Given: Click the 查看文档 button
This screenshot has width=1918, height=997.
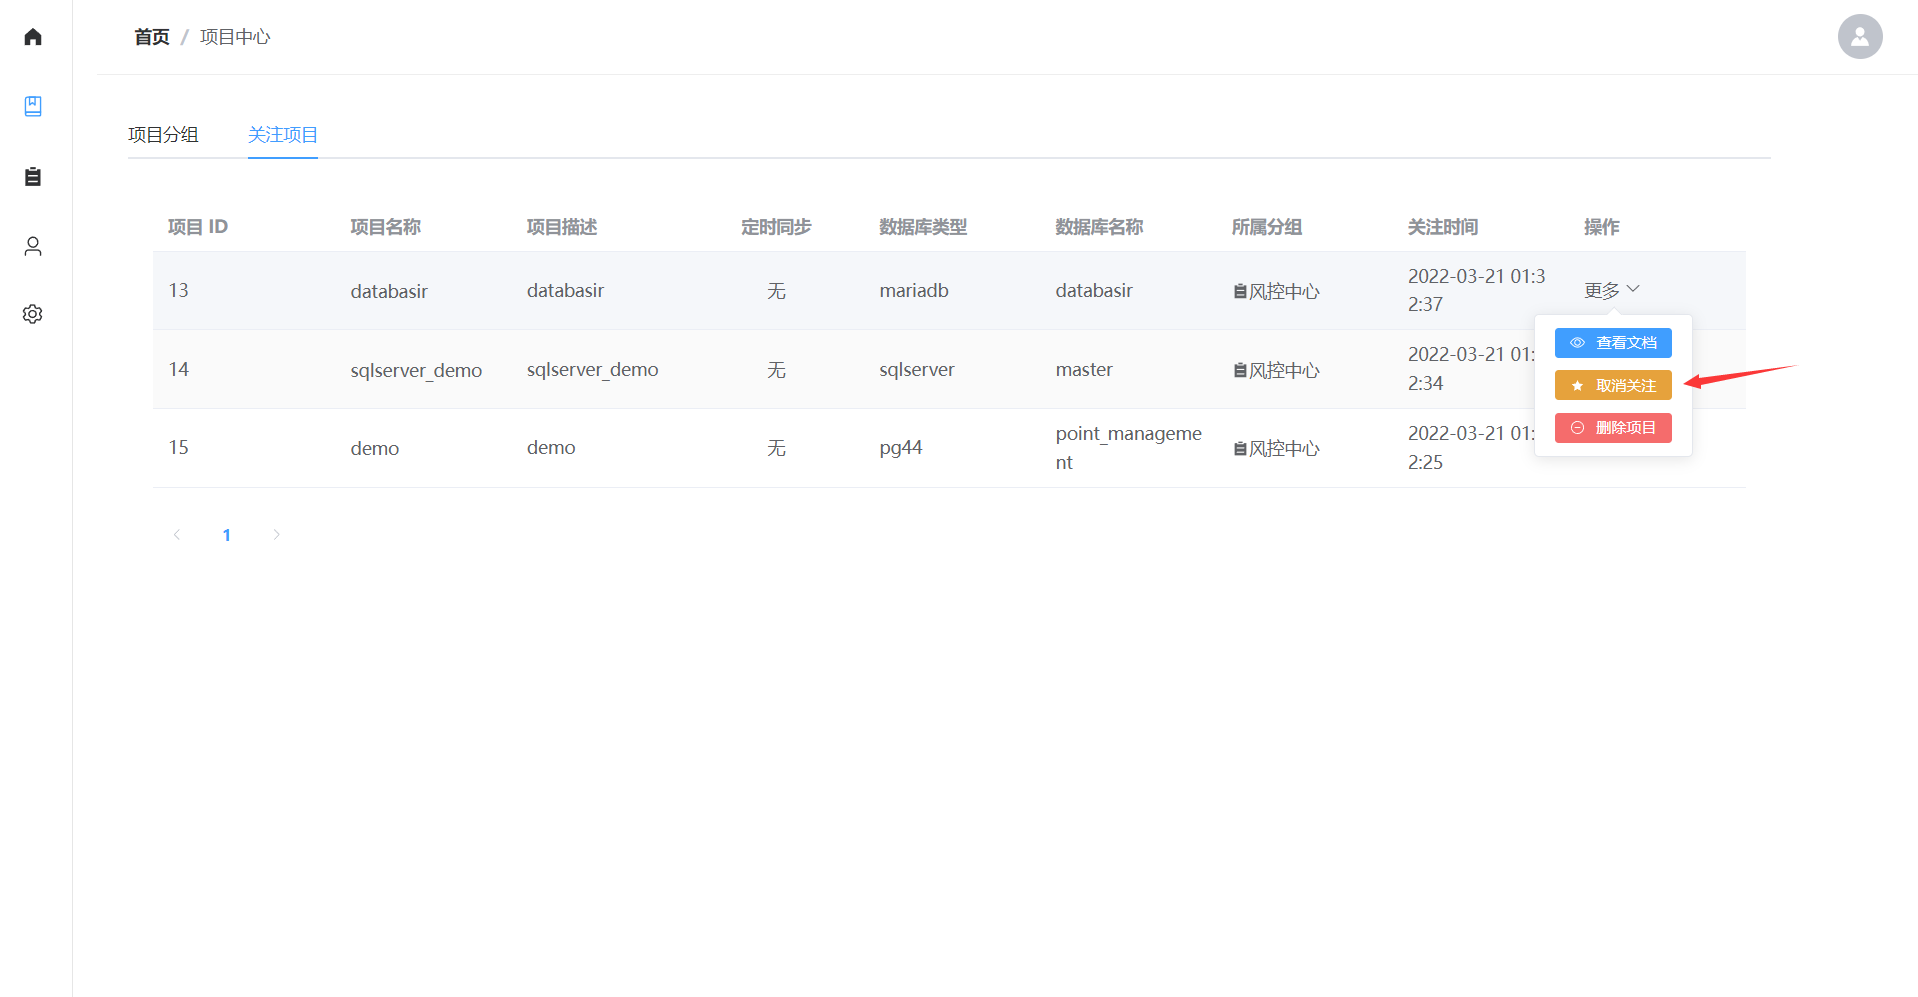Looking at the screenshot, I should pyautogui.click(x=1613, y=343).
